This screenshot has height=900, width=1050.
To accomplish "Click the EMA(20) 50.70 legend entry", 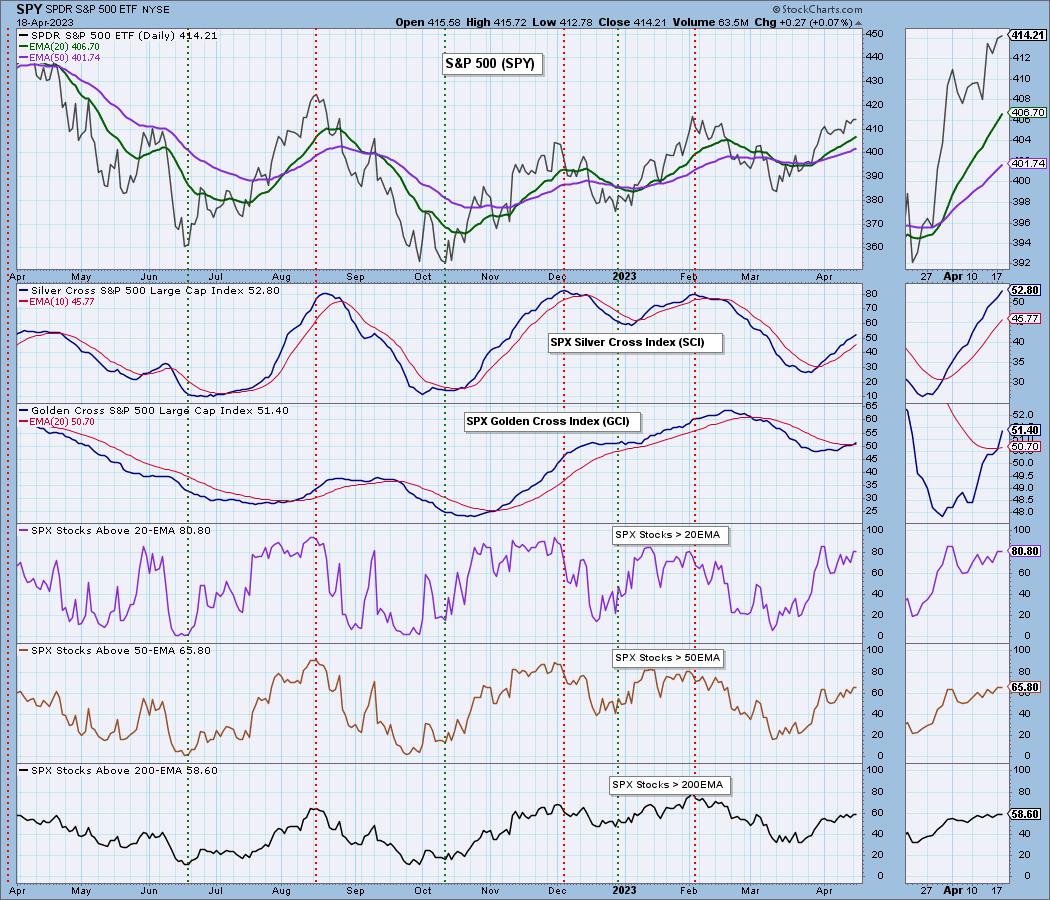I will tap(57, 422).
